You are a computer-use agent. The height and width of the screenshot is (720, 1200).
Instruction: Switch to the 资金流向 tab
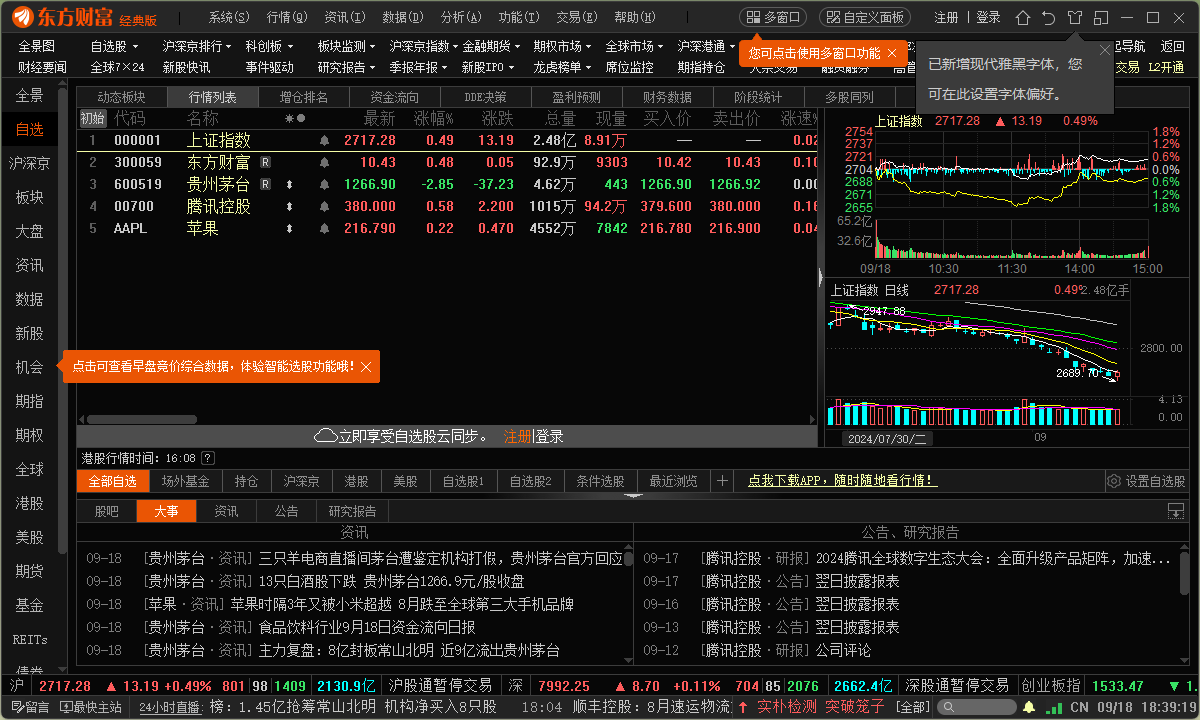(x=394, y=97)
